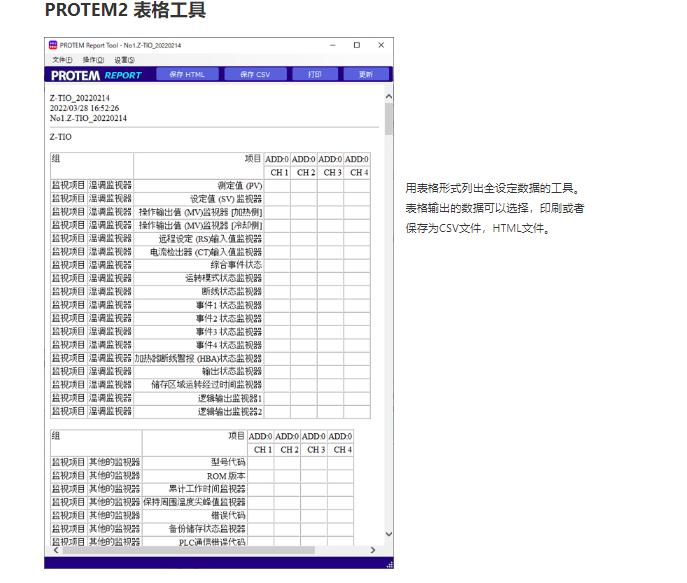Image resolution: width=687 pixels, height=583 pixels.
Task: Open the 设置(S) menu
Action: click(x=124, y=60)
